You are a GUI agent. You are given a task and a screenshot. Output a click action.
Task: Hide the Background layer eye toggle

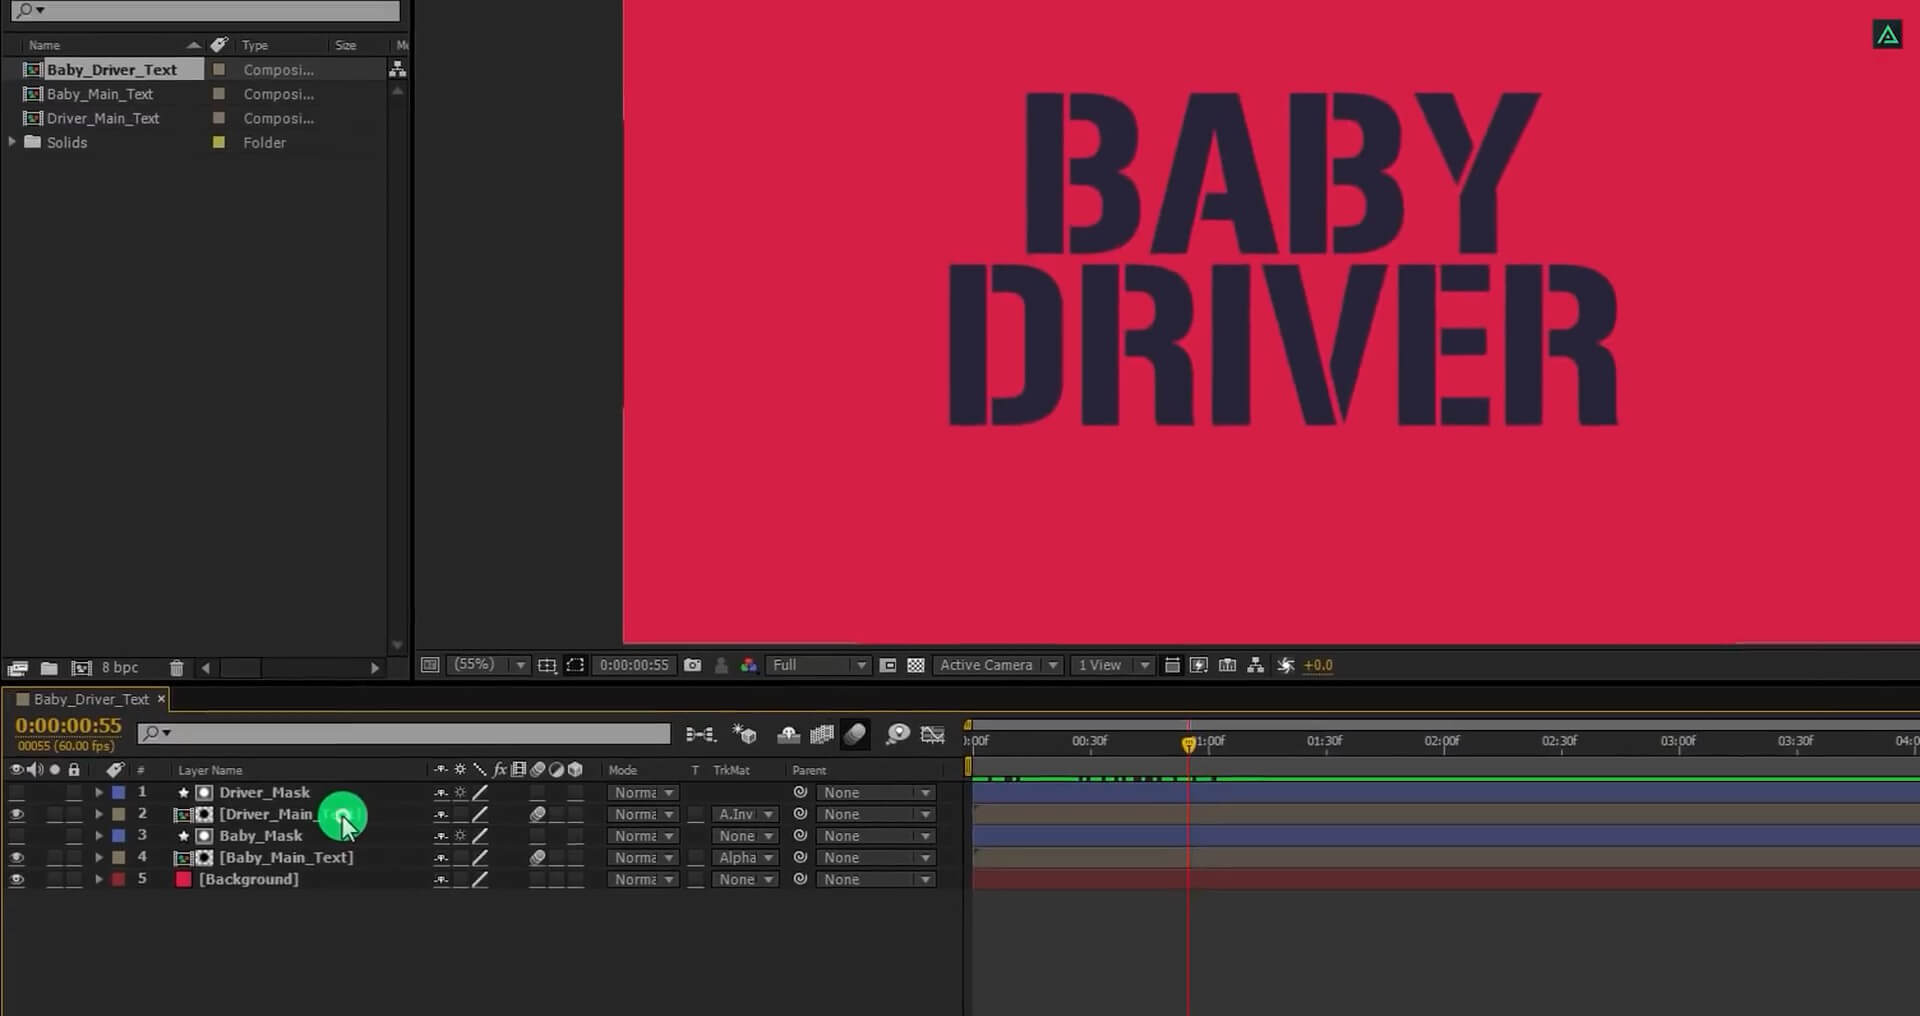coord(16,880)
